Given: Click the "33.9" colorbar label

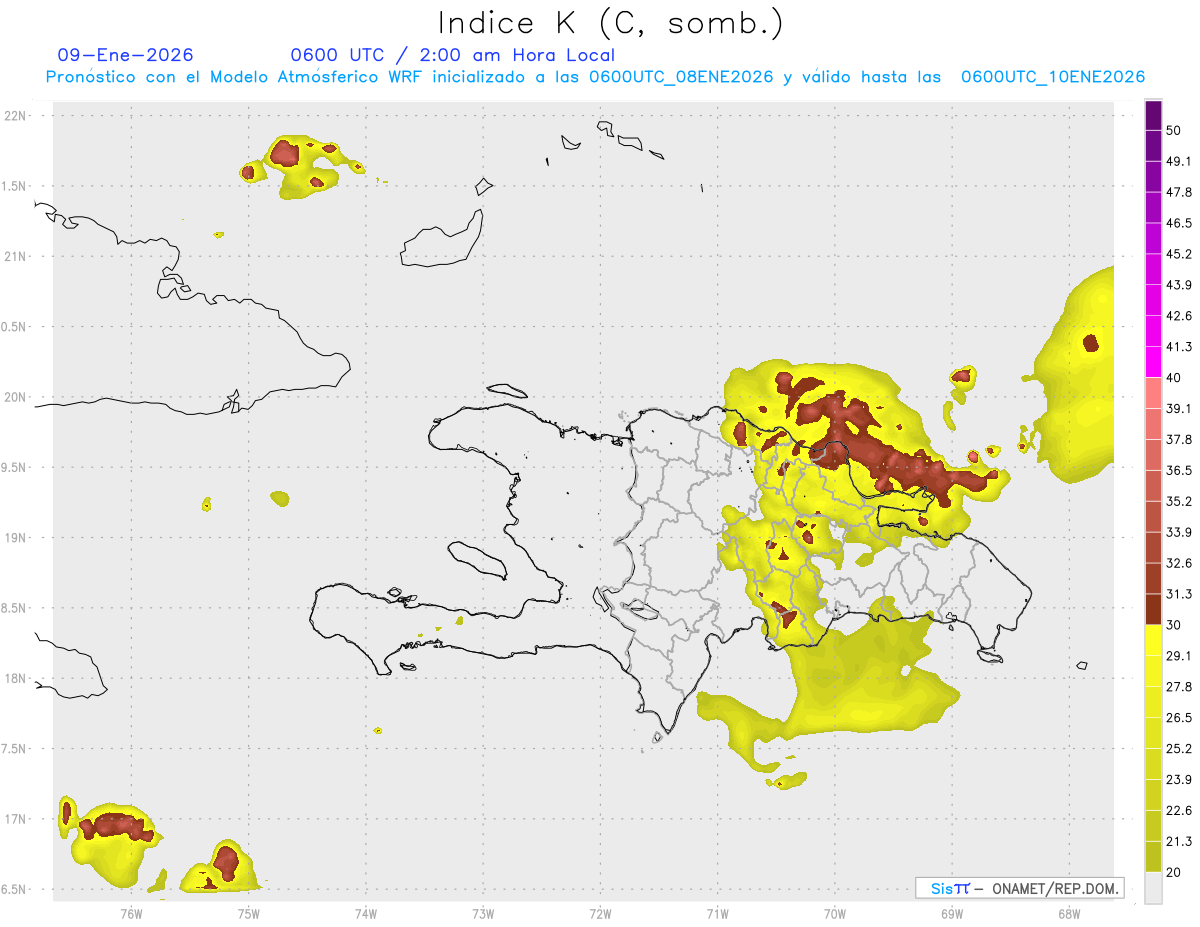Looking at the screenshot, I should [x=1179, y=532].
